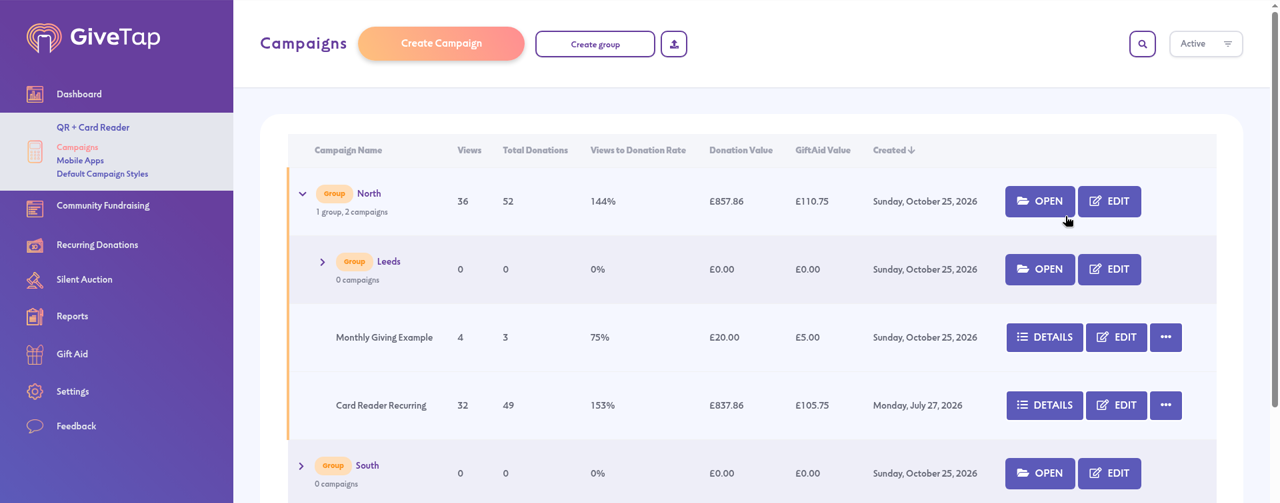View details for Card Reader Recurring
Viewport: 1280px width, 503px height.
click(1044, 406)
